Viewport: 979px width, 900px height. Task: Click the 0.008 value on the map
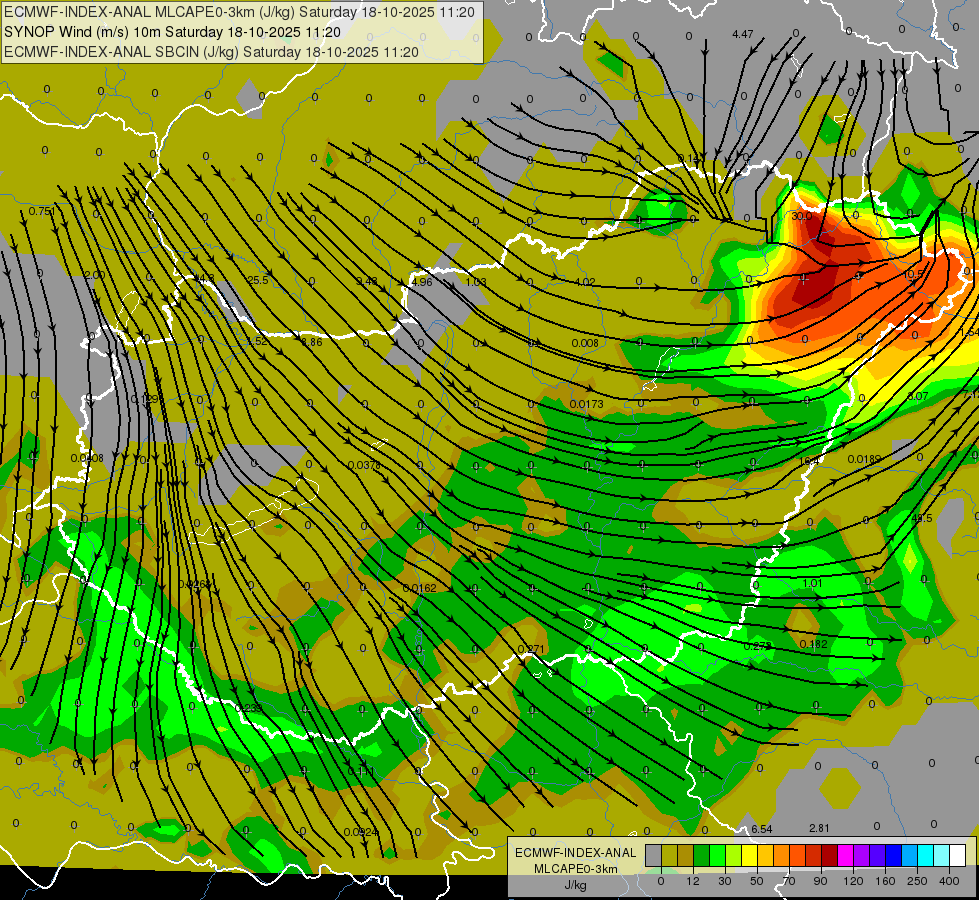click(585, 343)
